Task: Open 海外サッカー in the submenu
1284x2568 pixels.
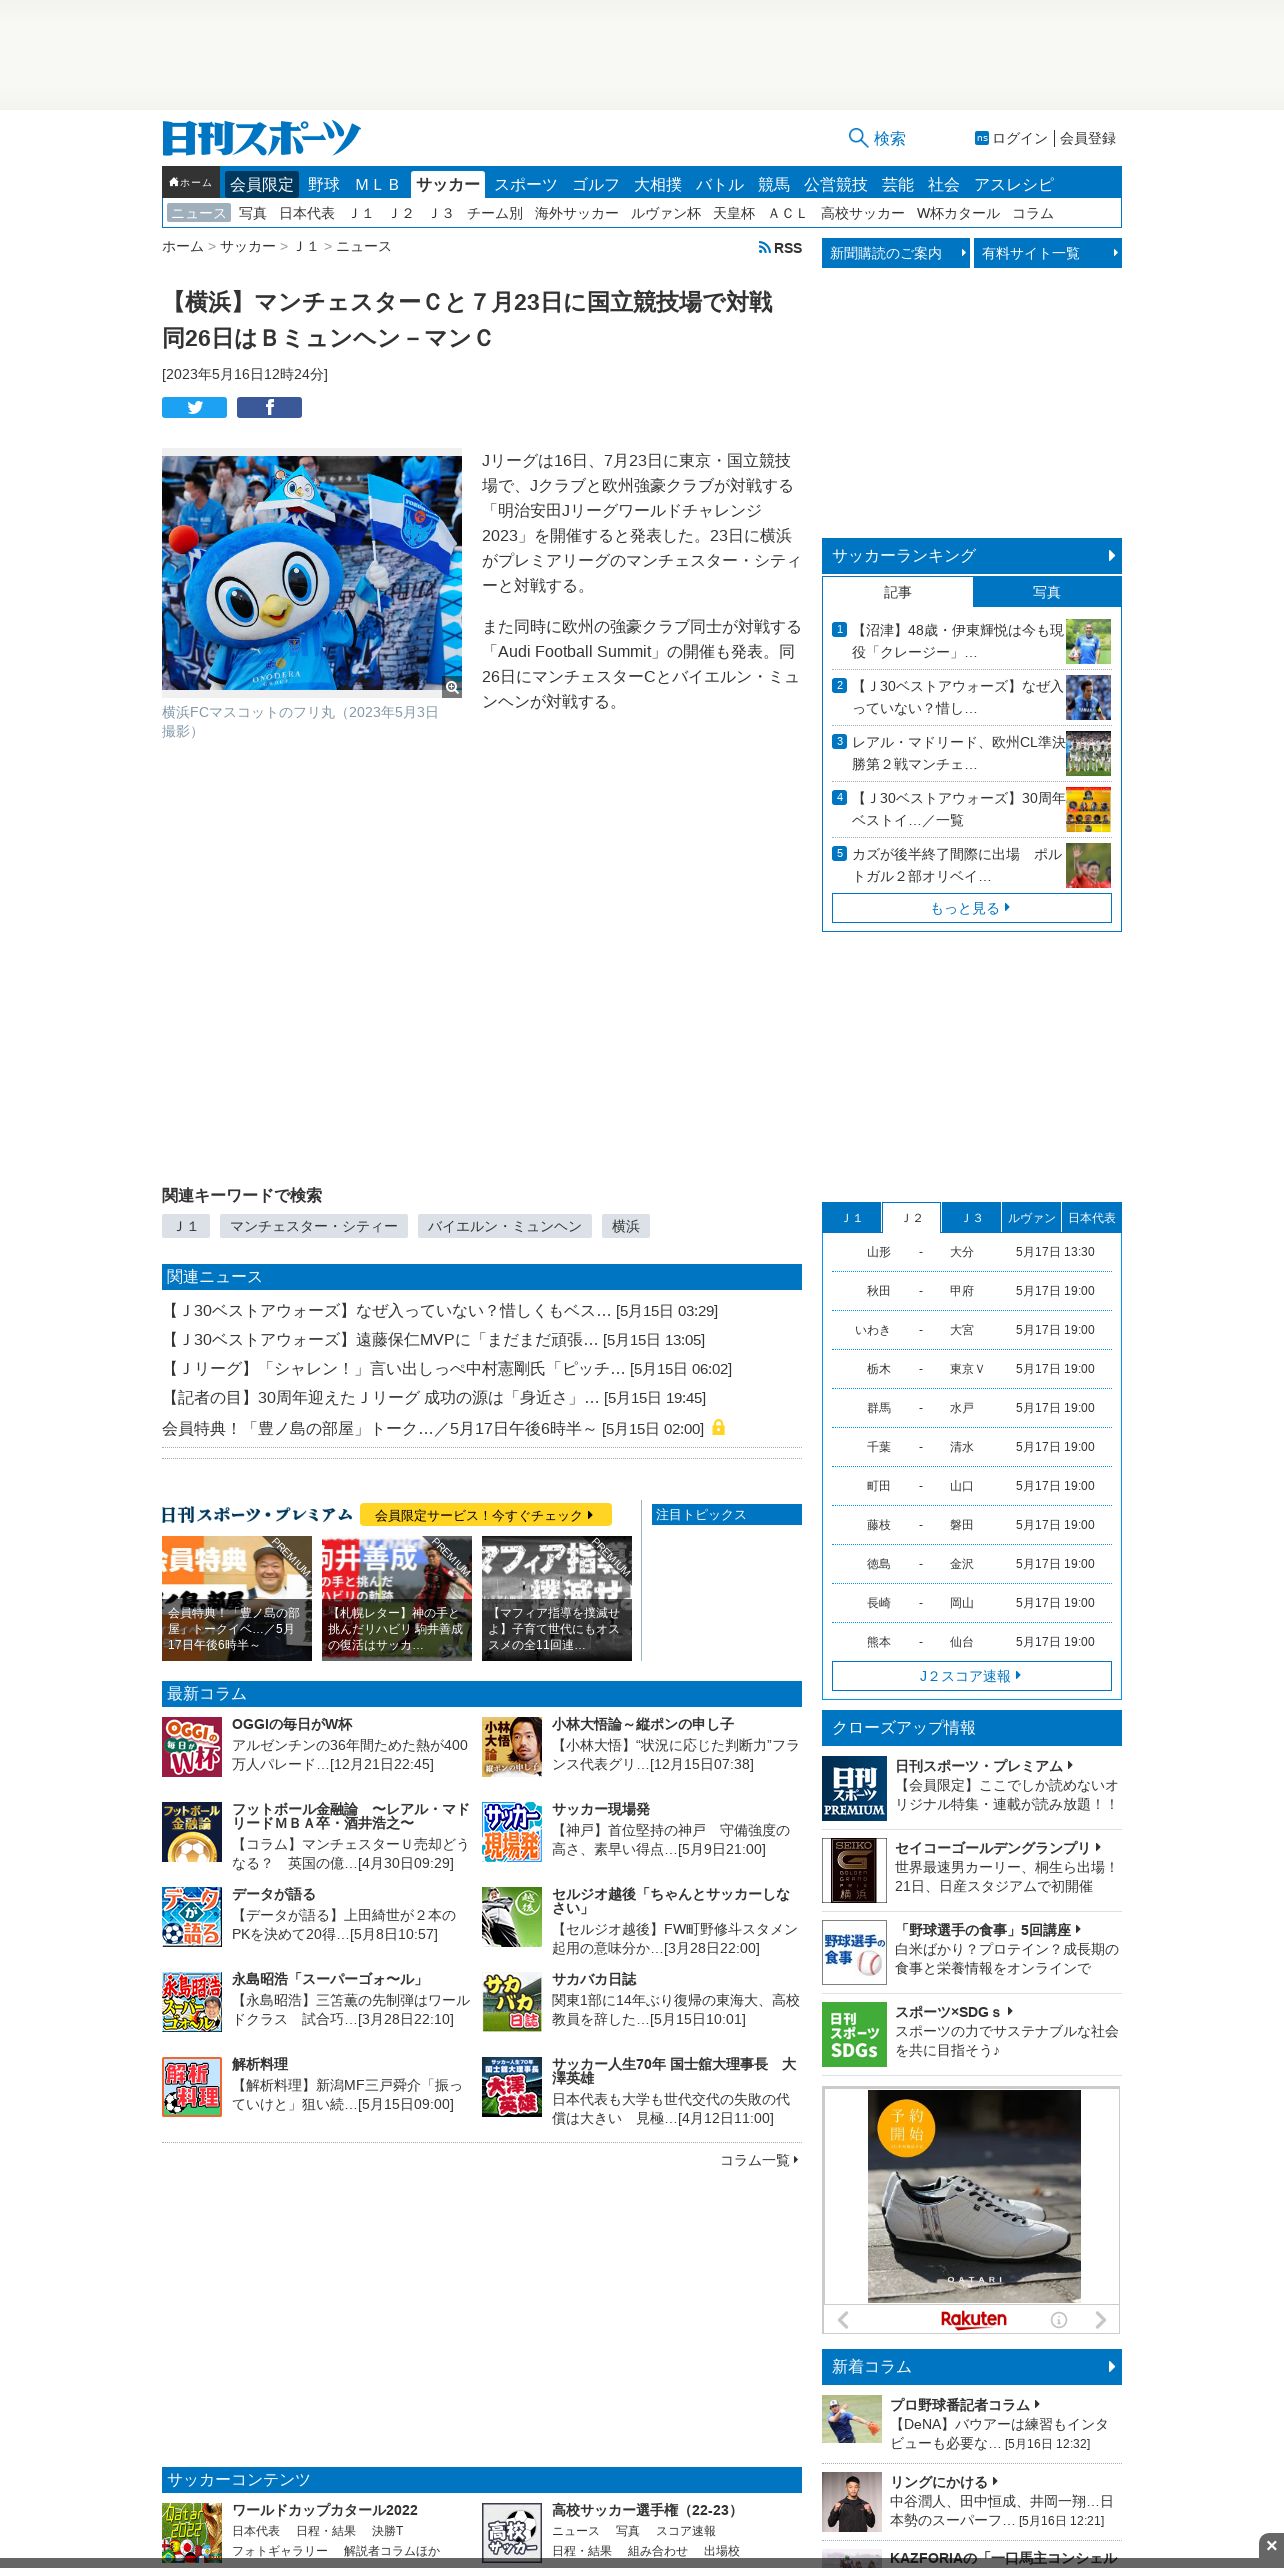Action: 577,213
